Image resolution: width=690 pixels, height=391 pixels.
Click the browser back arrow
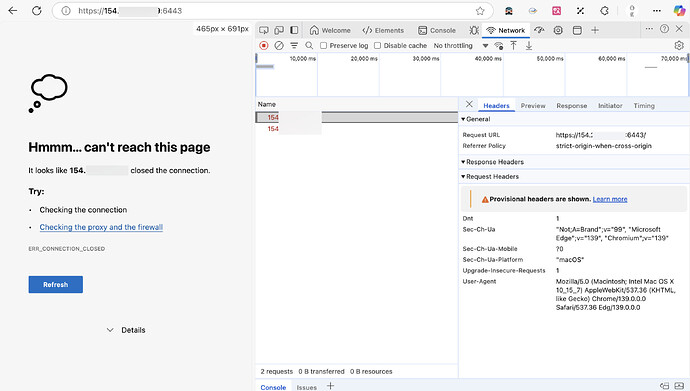[x=13, y=11]
